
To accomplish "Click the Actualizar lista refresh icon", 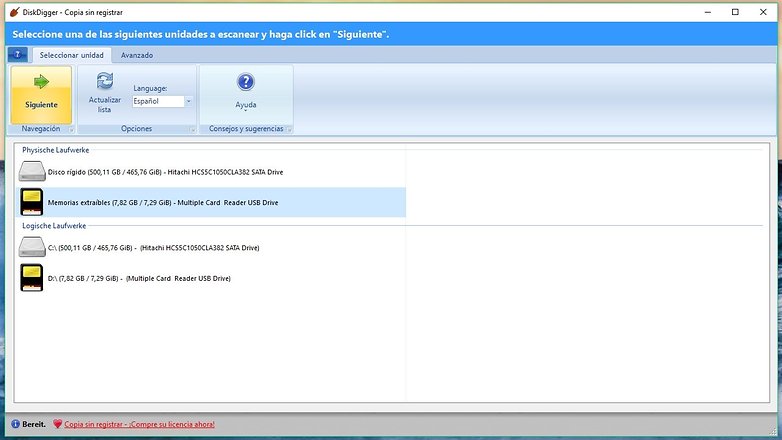I will pyautogui.click(x=105, y=81).
